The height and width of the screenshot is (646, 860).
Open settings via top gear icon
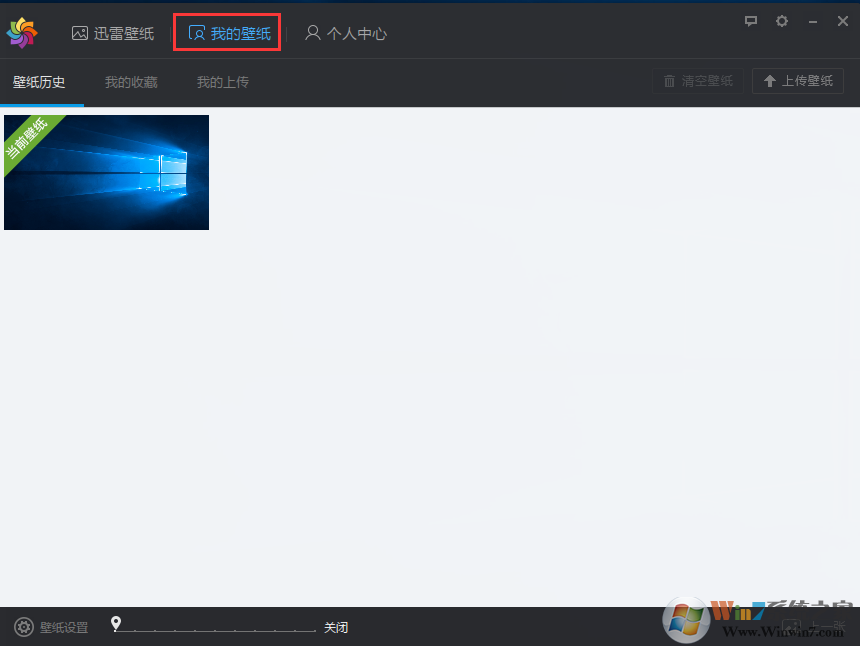click(782, 21)
